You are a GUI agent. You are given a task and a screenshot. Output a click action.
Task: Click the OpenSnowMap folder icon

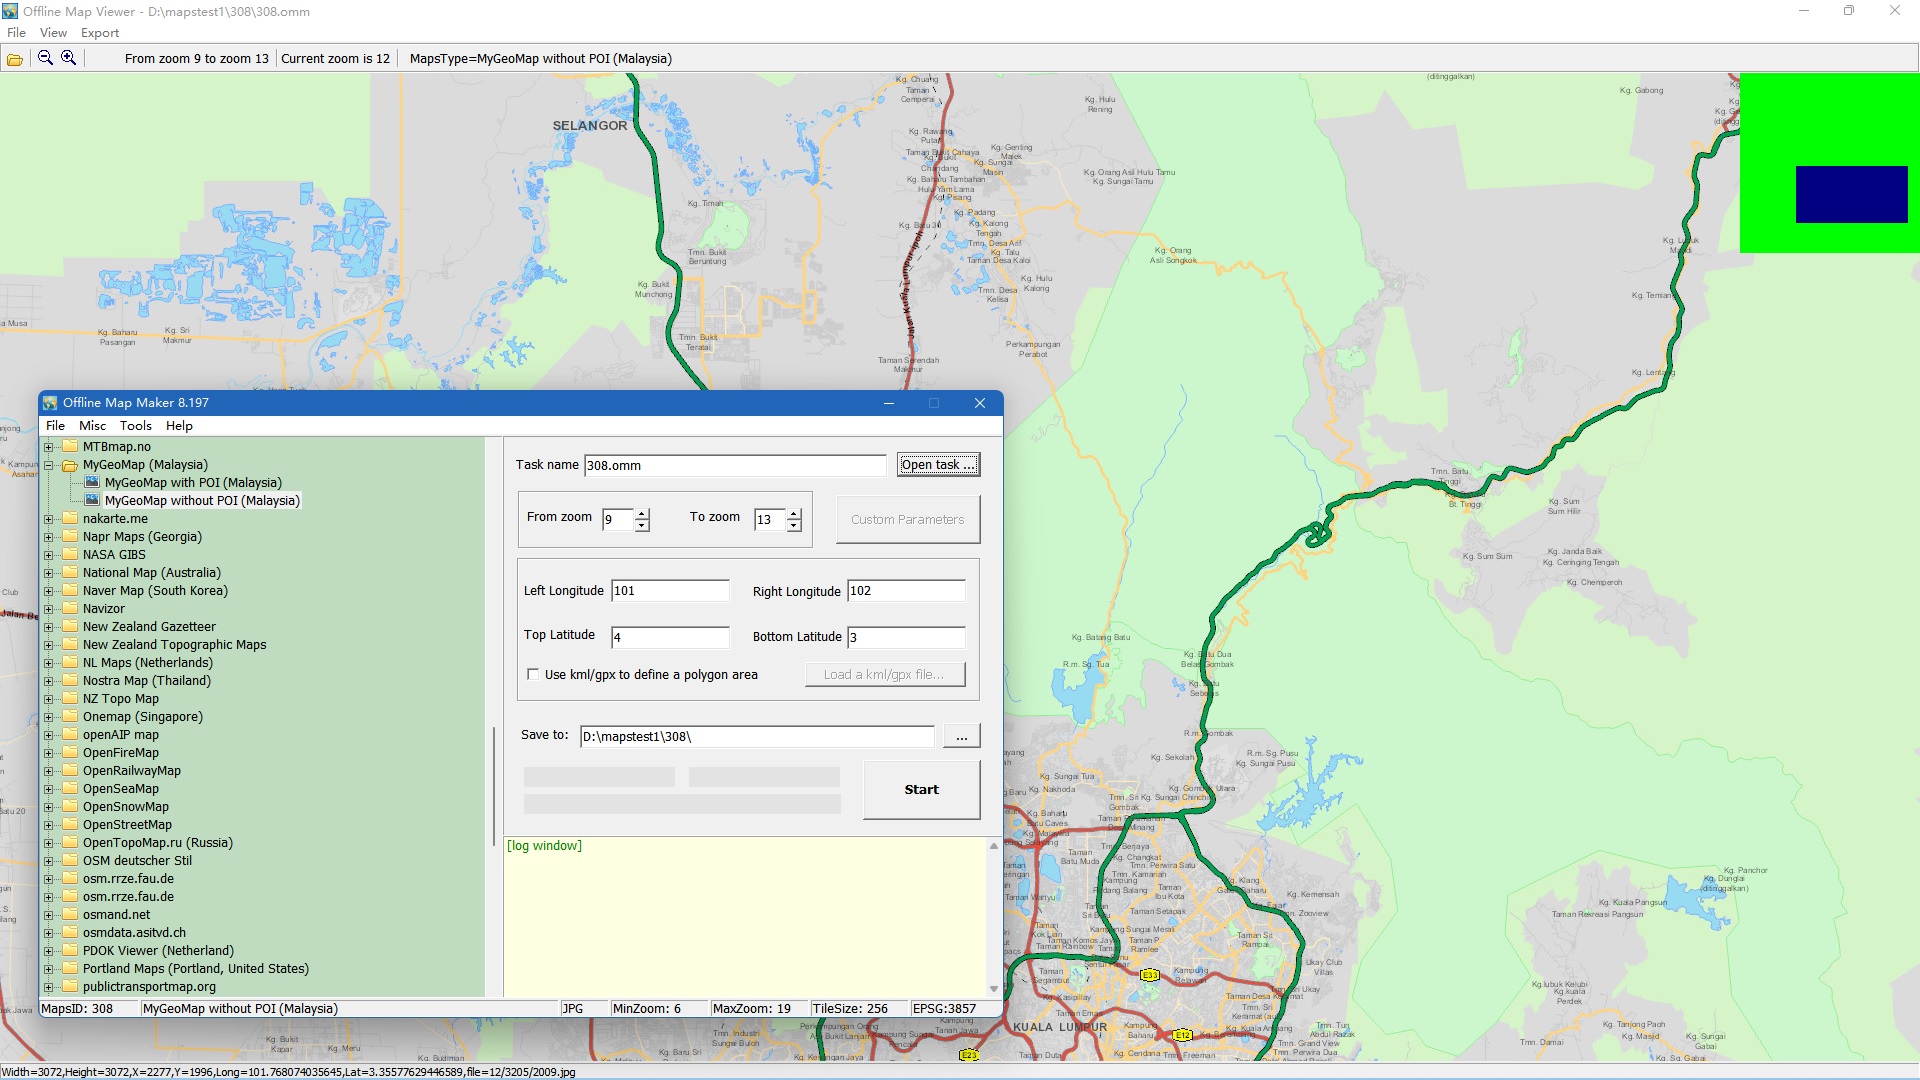(x=70, y=807)
